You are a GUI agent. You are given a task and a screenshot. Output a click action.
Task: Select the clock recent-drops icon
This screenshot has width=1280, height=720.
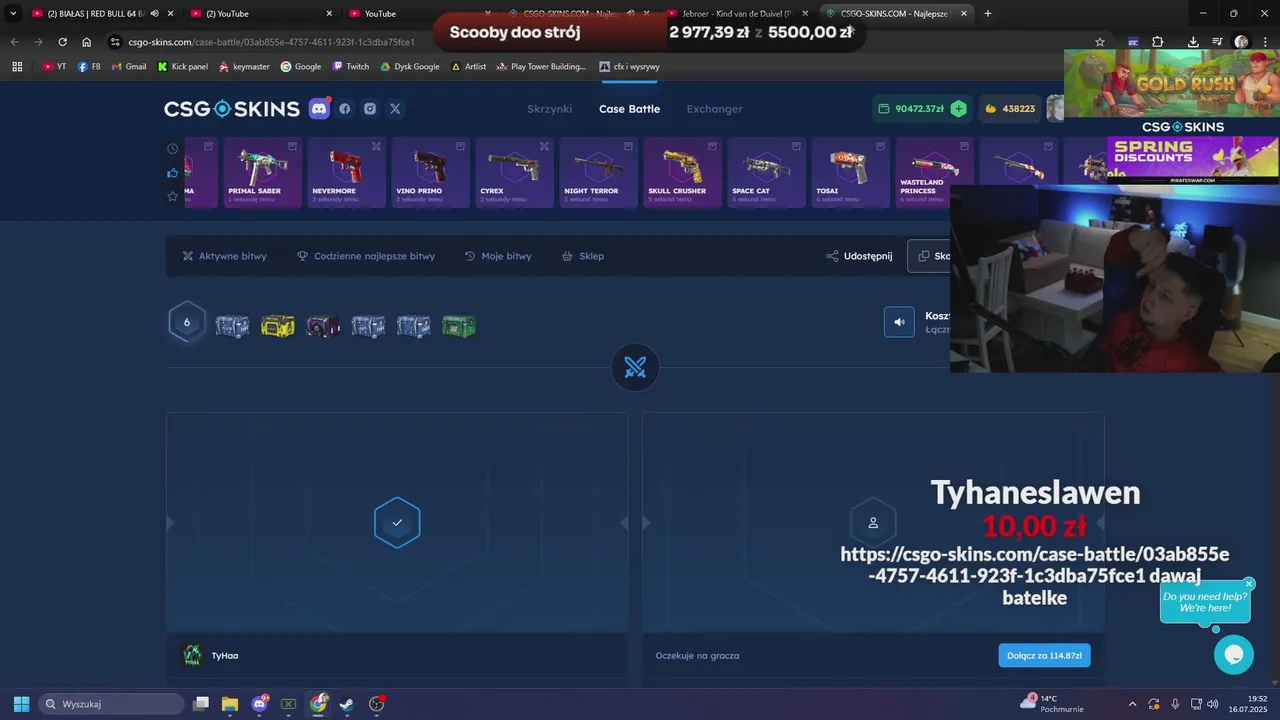(x=173, y=149)
